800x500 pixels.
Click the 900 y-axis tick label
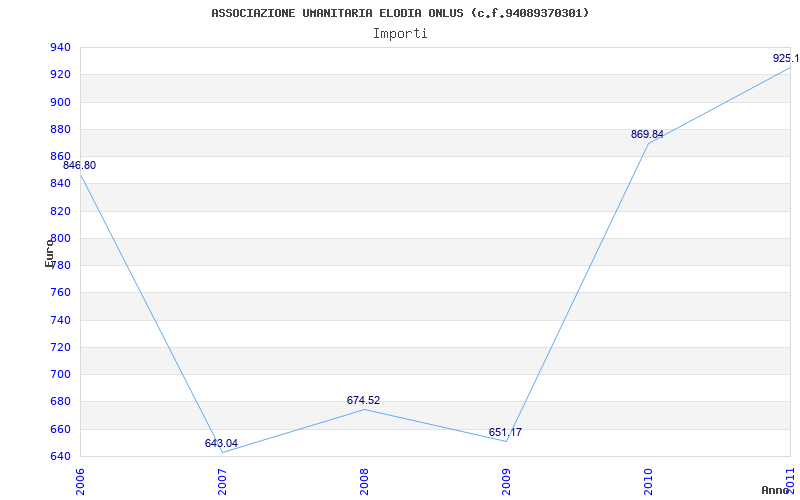pyautogui.click(x=60, y=103)
